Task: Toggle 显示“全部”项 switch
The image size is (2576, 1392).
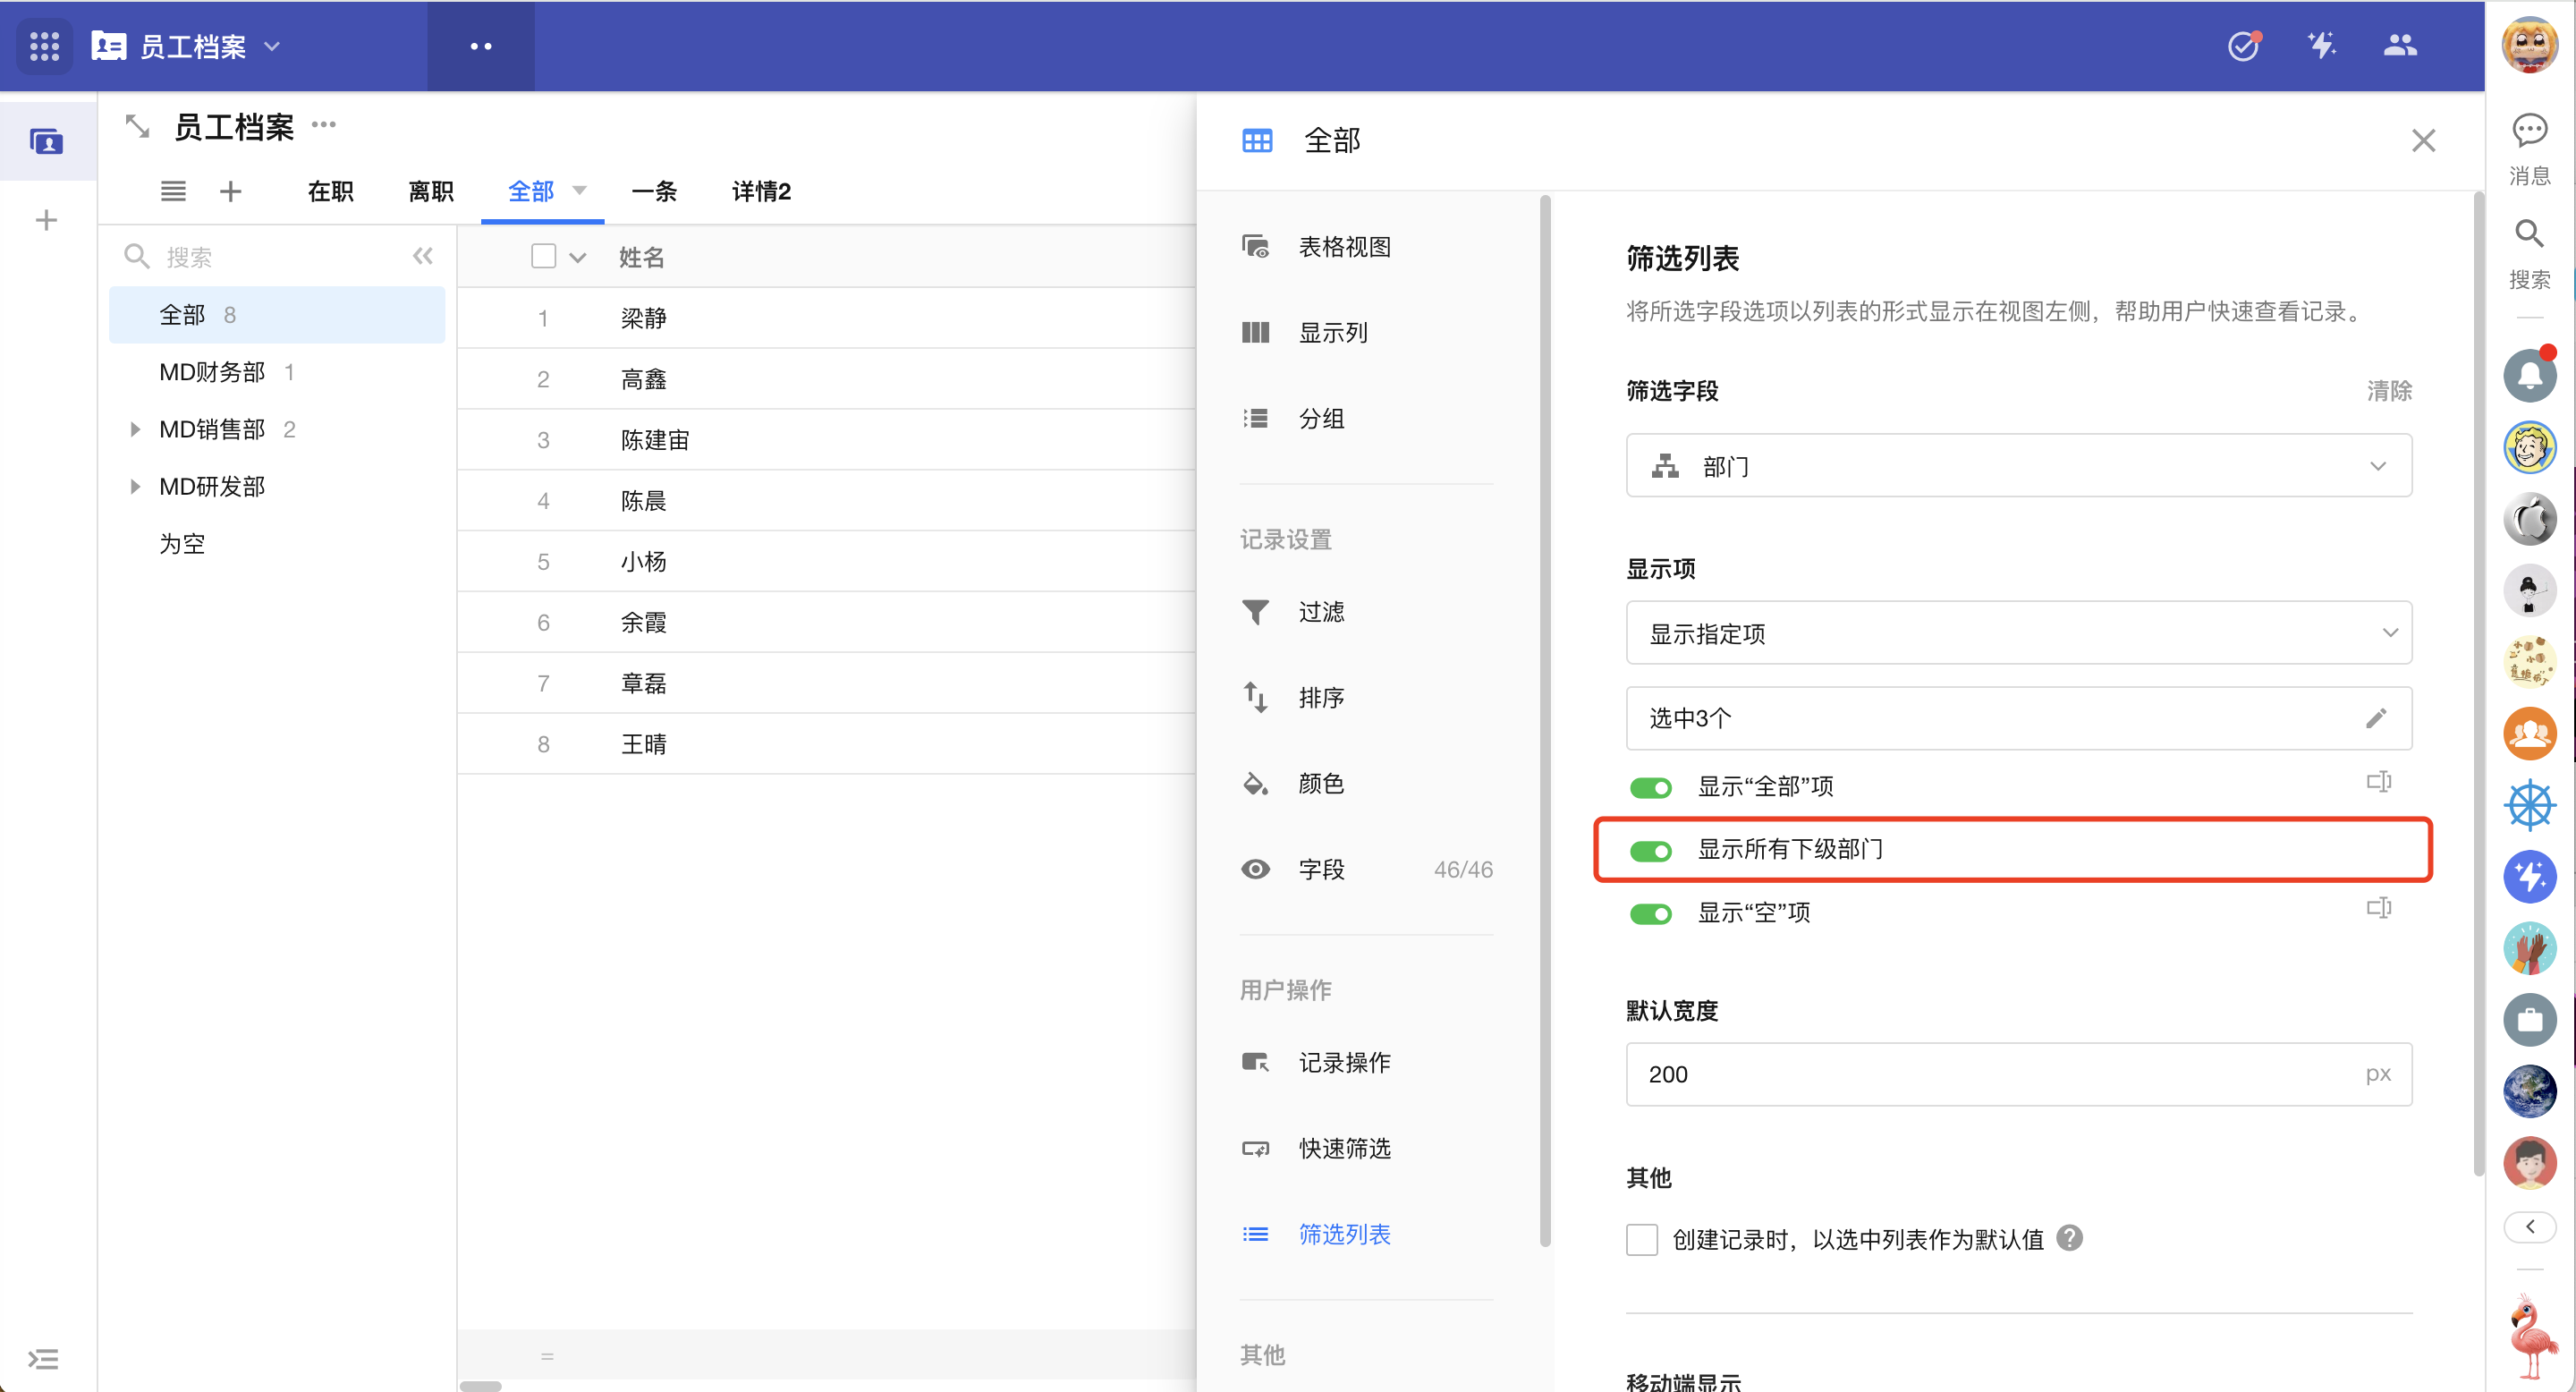Action: coord(1651,787)
